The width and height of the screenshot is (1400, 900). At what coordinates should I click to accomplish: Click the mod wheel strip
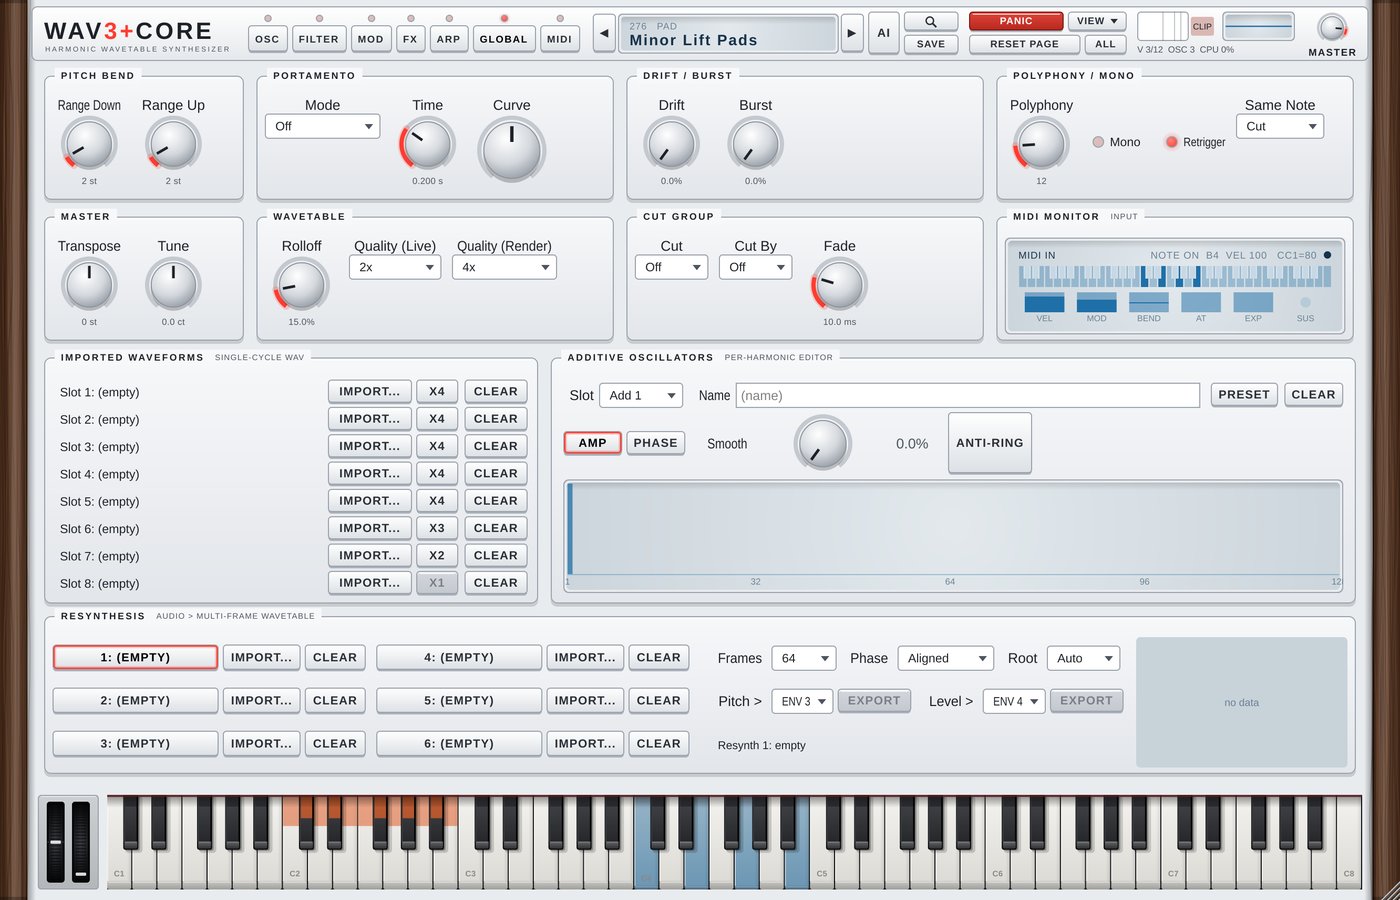[81, 841]
